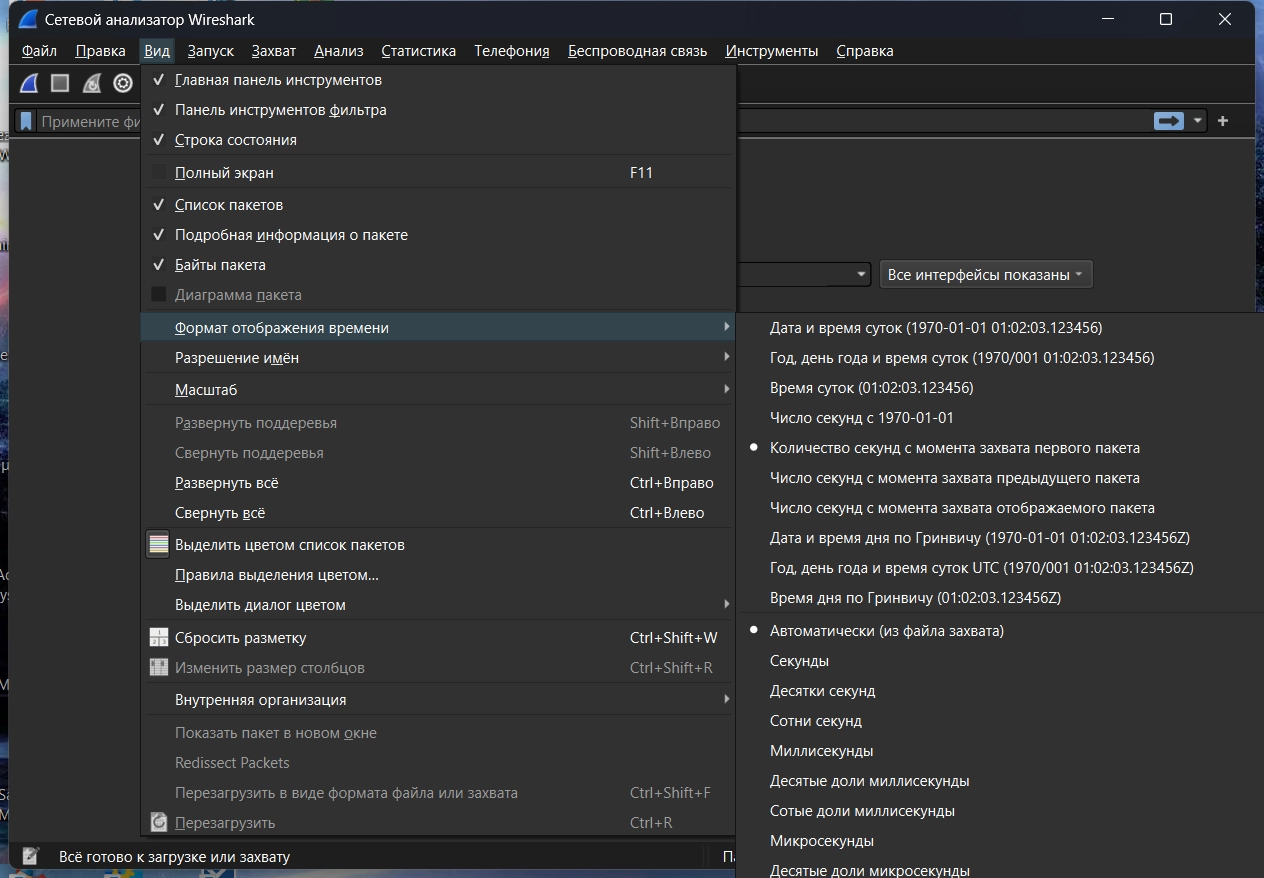Image resolution: width=1264 pixels, height=878 pixels.
Task: Open the 'Телефония' menu
Action: (511, 51)
